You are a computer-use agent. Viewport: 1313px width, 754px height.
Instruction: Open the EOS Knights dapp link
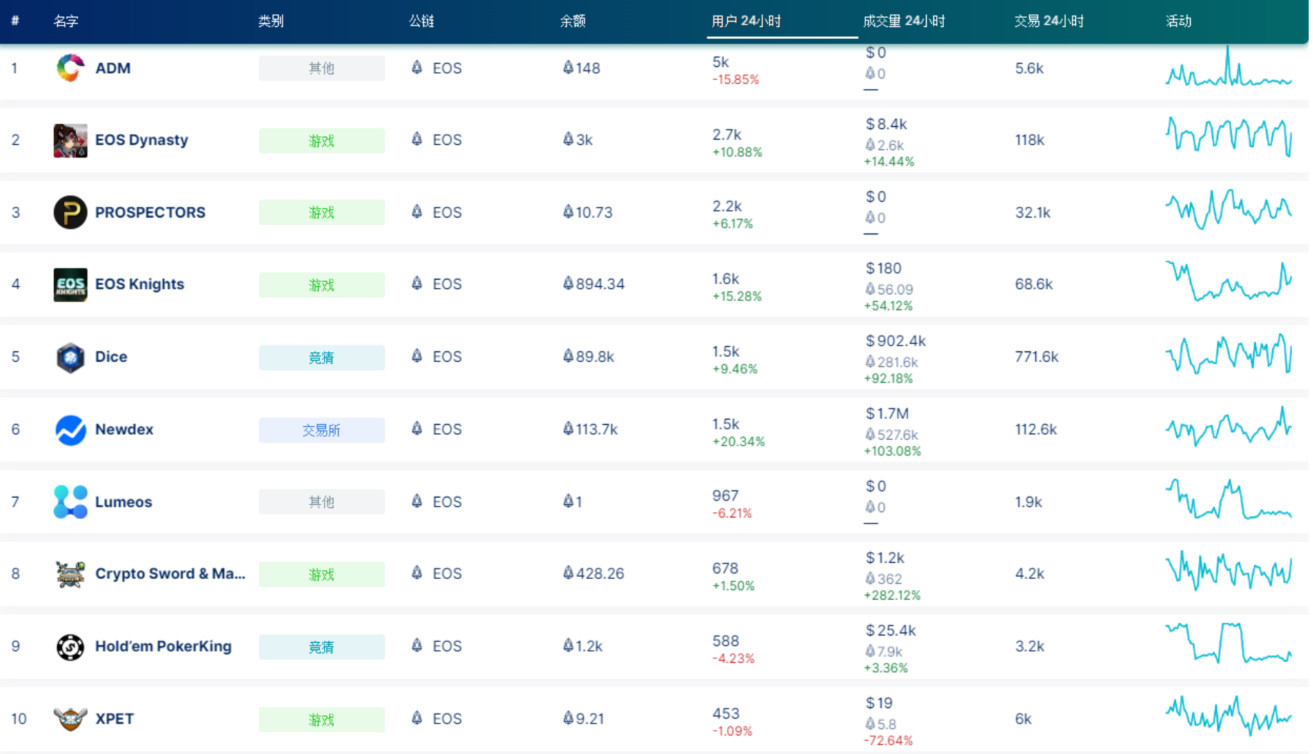[x=139, y=284]
